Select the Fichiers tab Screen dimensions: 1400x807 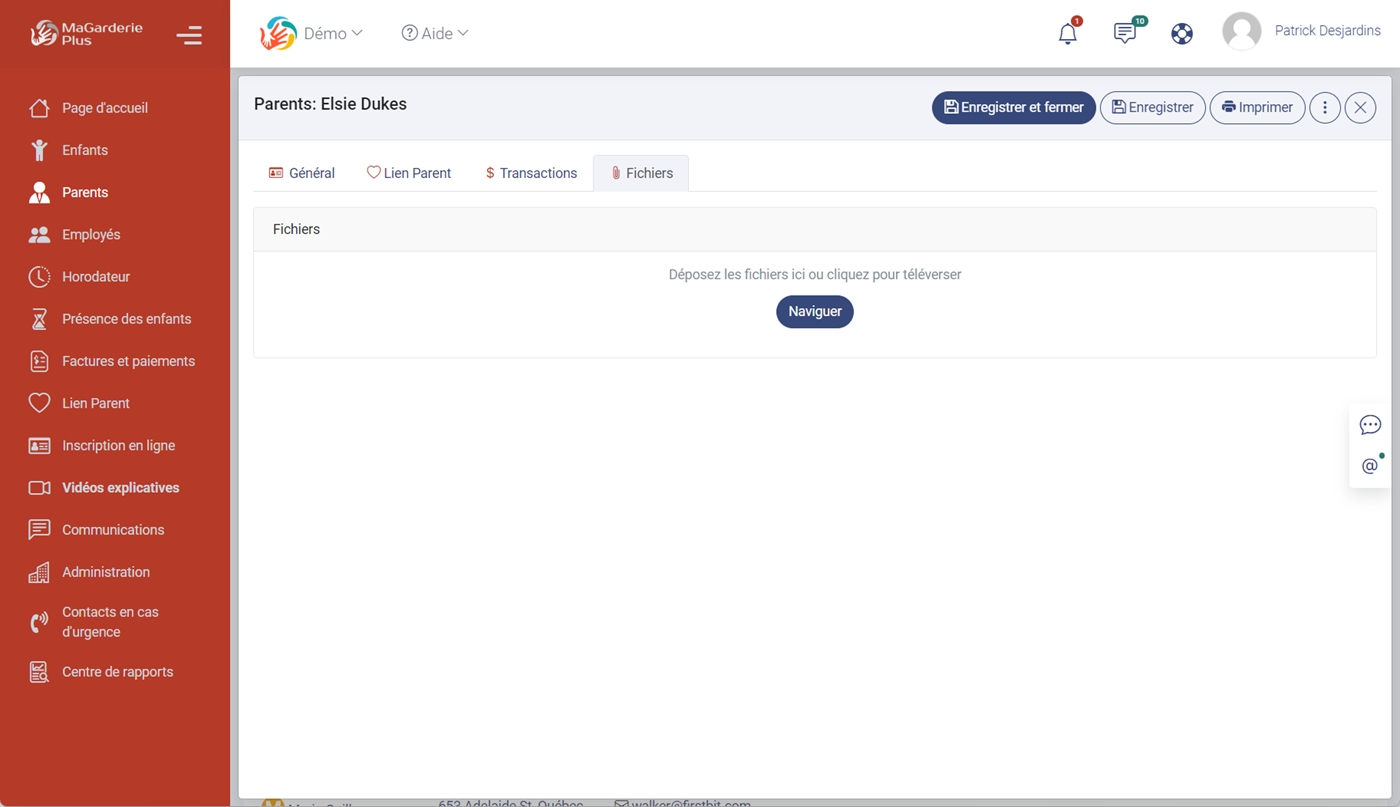coord(641,173)
